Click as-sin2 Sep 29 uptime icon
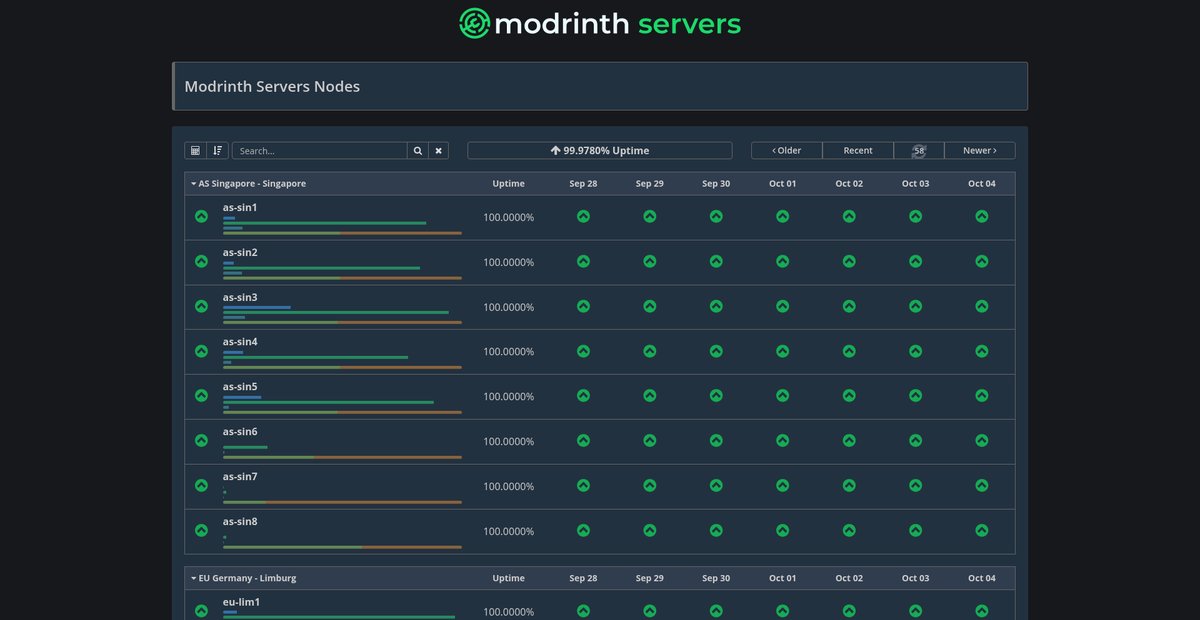Screen dimensions: 1200x620 pyautogui.click(x=650, y=261)
